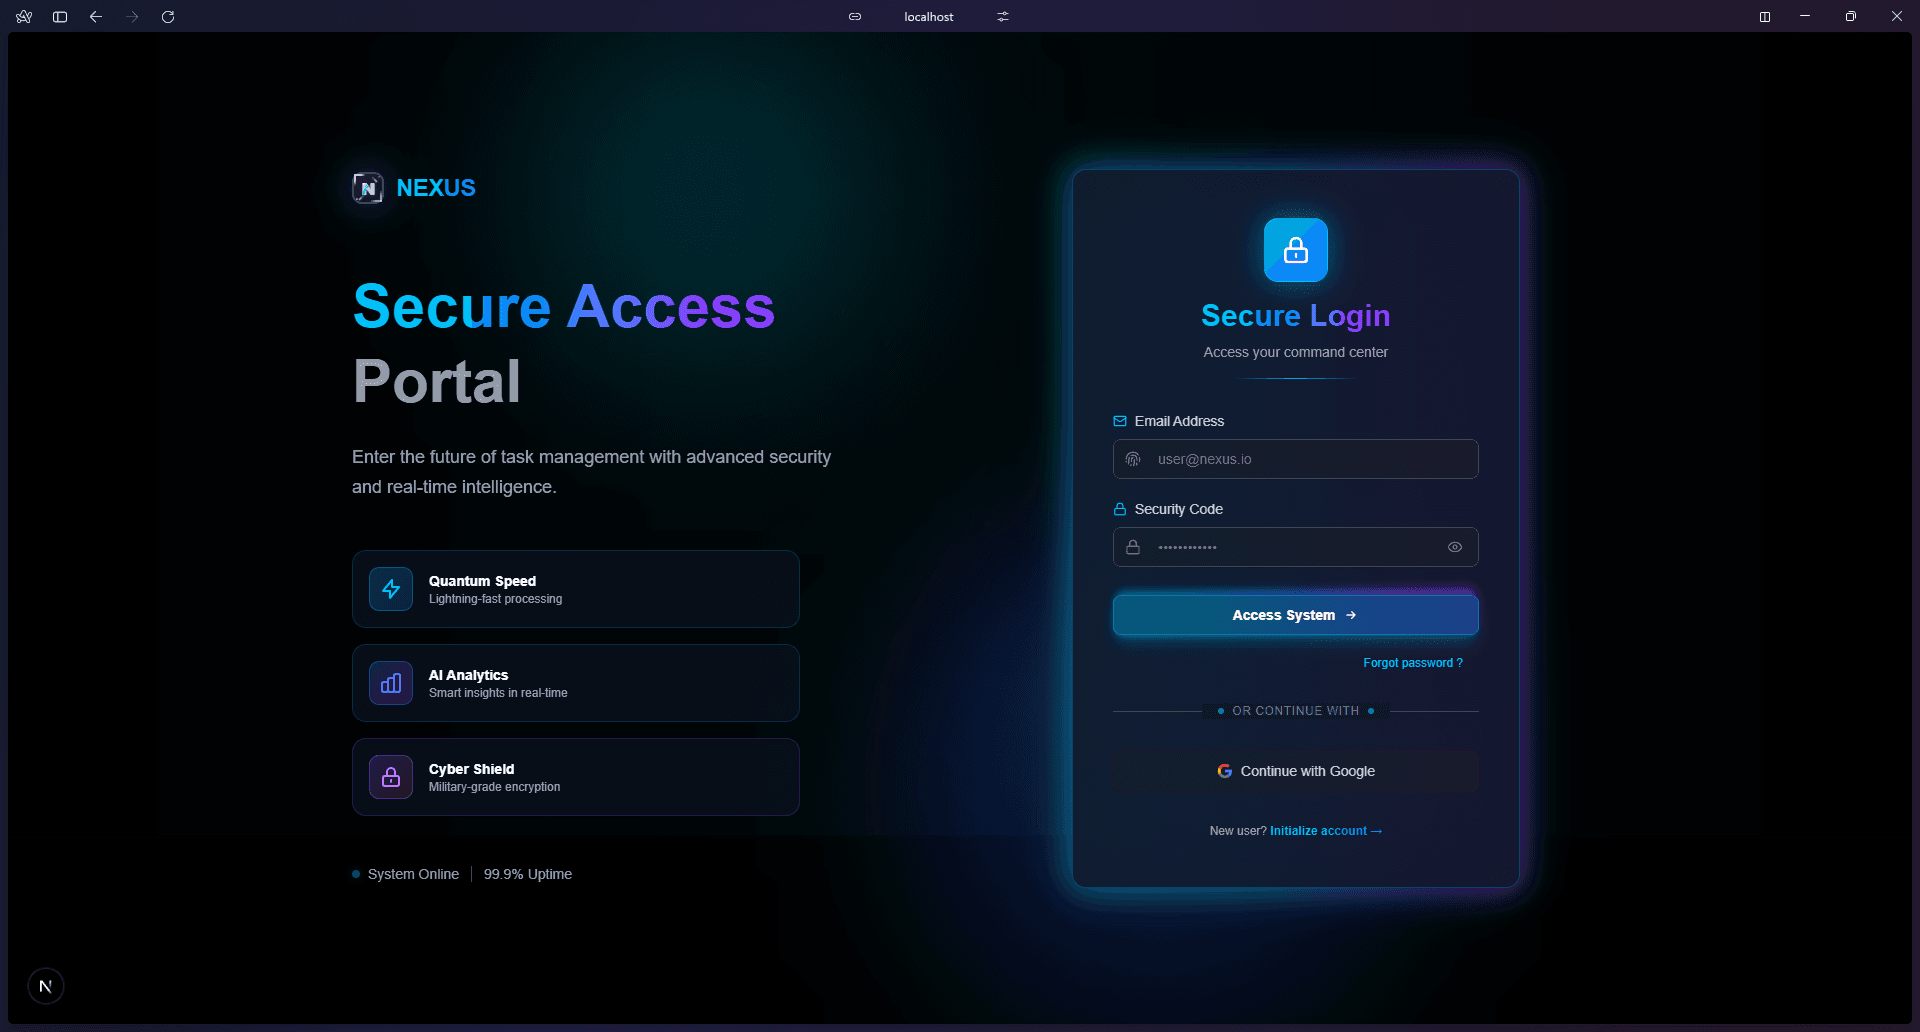Click the split-screen icon near window controls
Image resolution: width=1920 pixels, height=1032 pixels.
pos(1765,17)
